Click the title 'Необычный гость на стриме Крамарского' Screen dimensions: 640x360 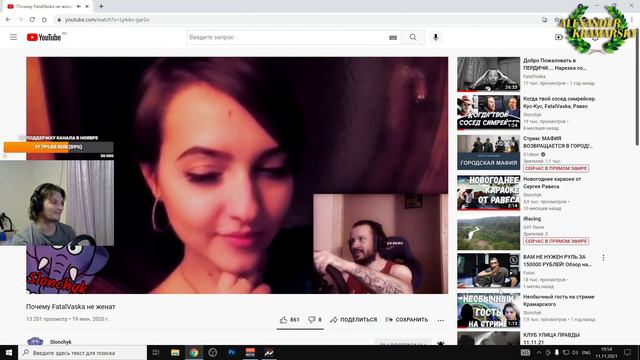(x=559, y=300)
